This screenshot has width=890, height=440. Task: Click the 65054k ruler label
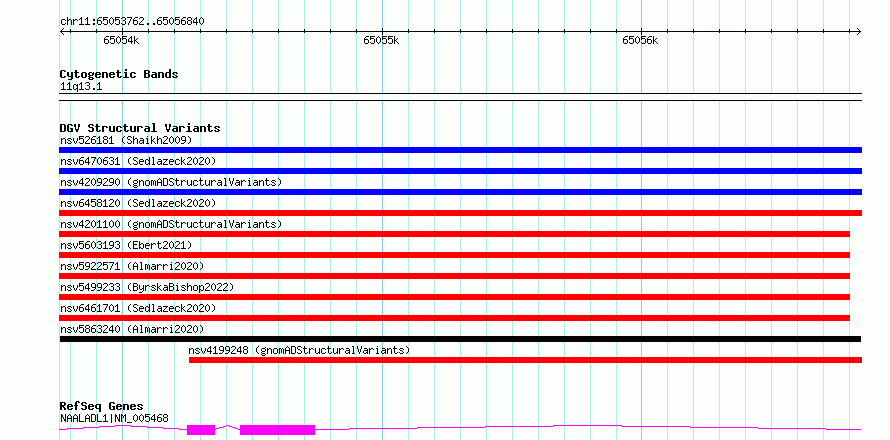click(121, 40)
